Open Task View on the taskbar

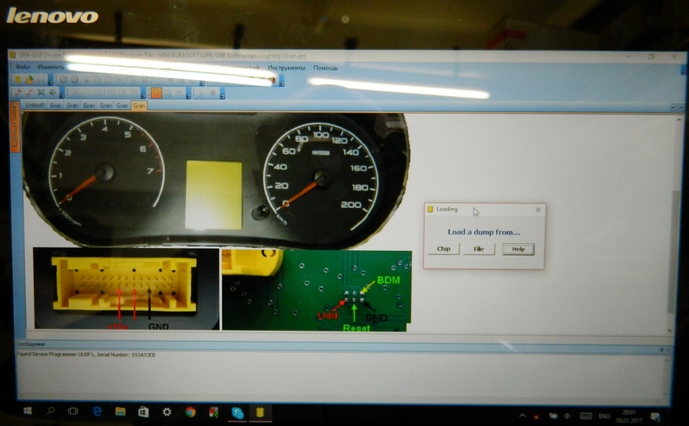pos(73,412)
